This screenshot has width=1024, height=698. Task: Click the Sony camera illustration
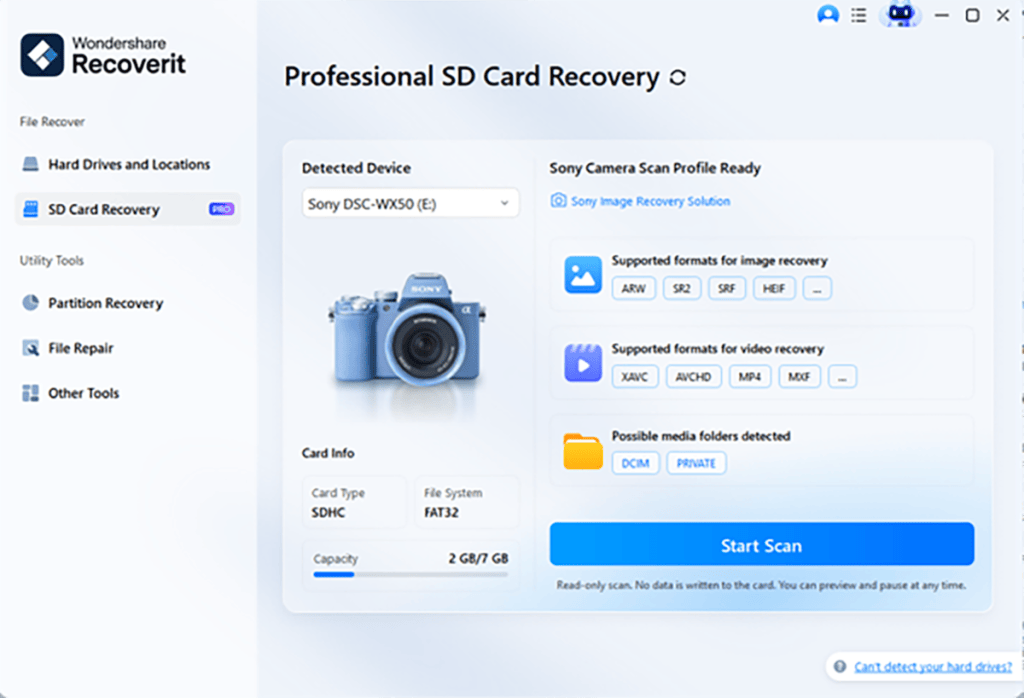[x=409, y=330]
